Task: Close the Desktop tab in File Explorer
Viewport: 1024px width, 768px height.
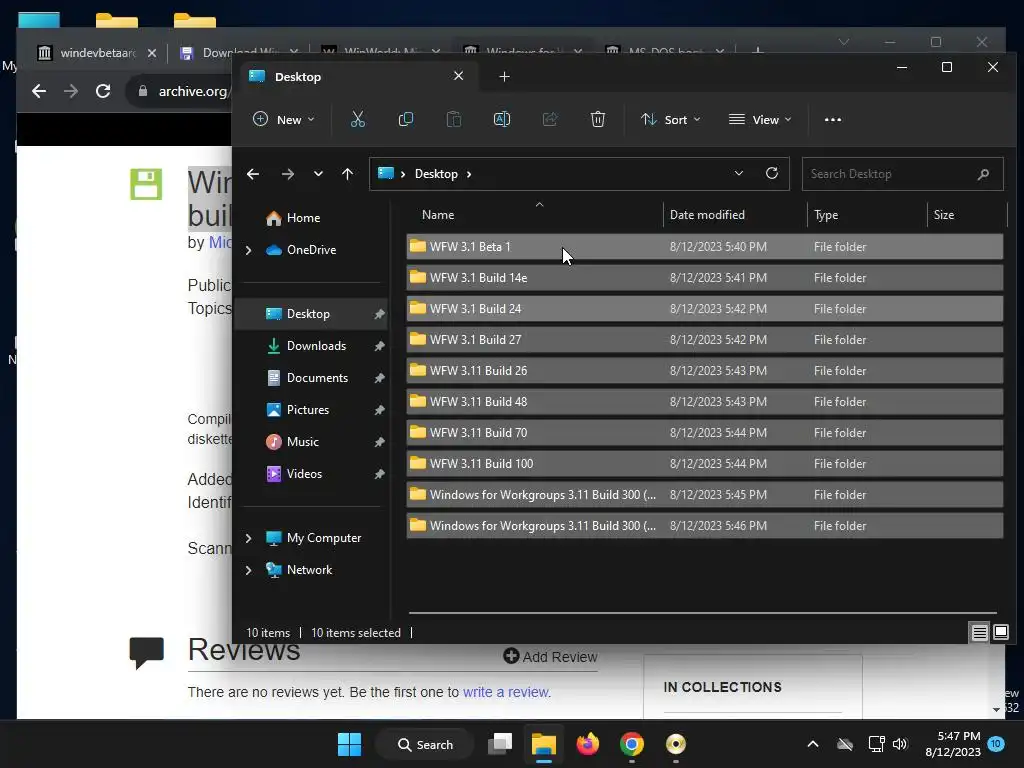Action: [458, 76]
